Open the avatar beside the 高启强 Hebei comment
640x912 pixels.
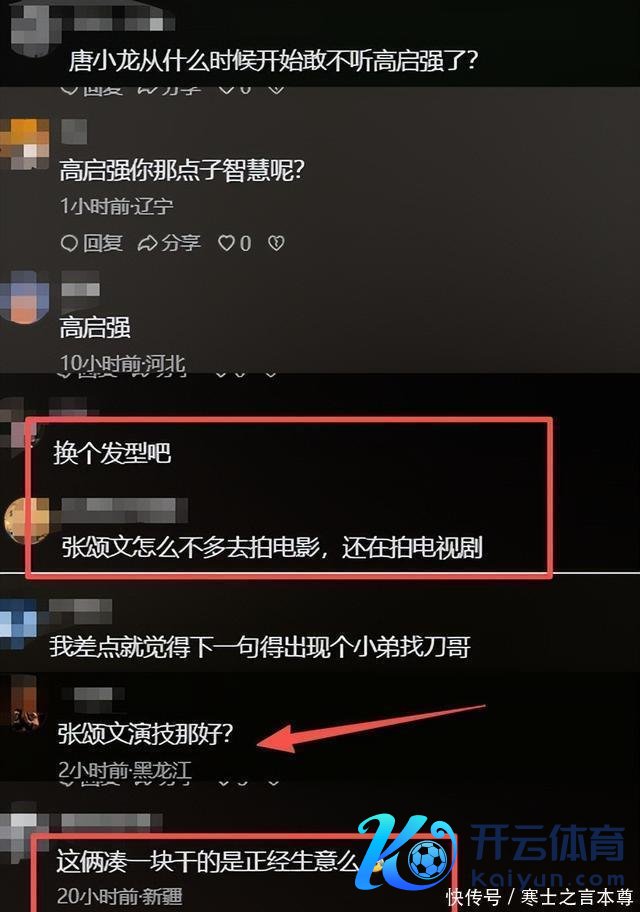coord(24,297)
